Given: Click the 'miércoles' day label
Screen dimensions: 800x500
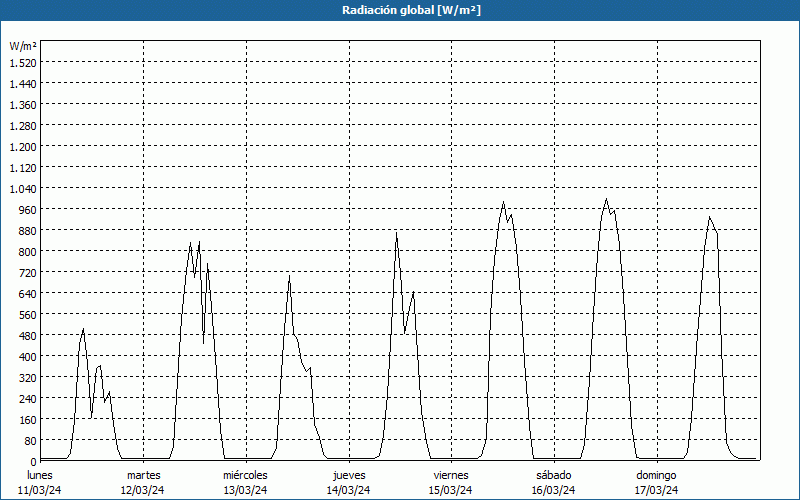Looking at the screenshot, I should click(x=245, y=475).
